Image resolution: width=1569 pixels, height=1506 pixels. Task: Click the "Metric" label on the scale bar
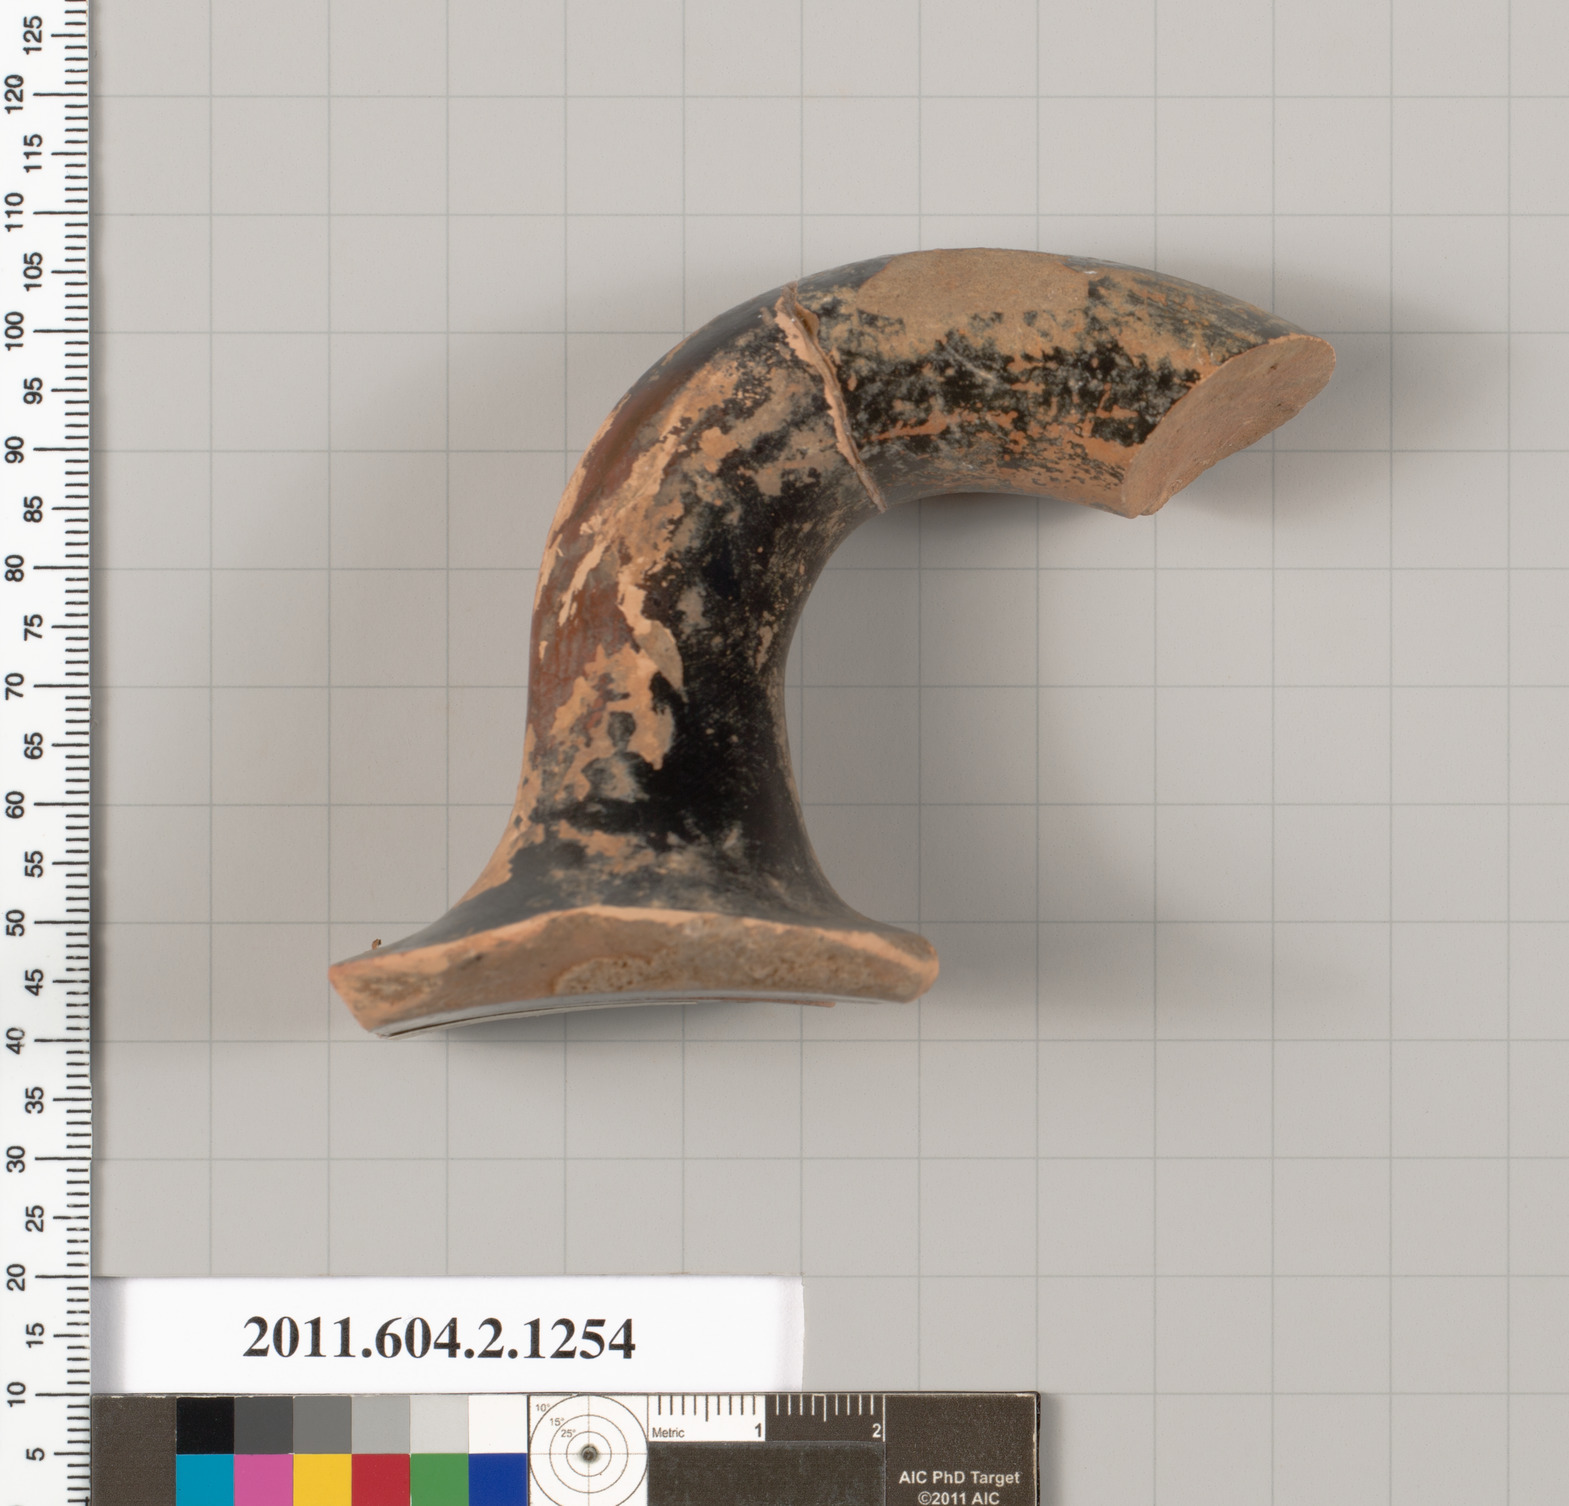click(x=668, y=1433)
